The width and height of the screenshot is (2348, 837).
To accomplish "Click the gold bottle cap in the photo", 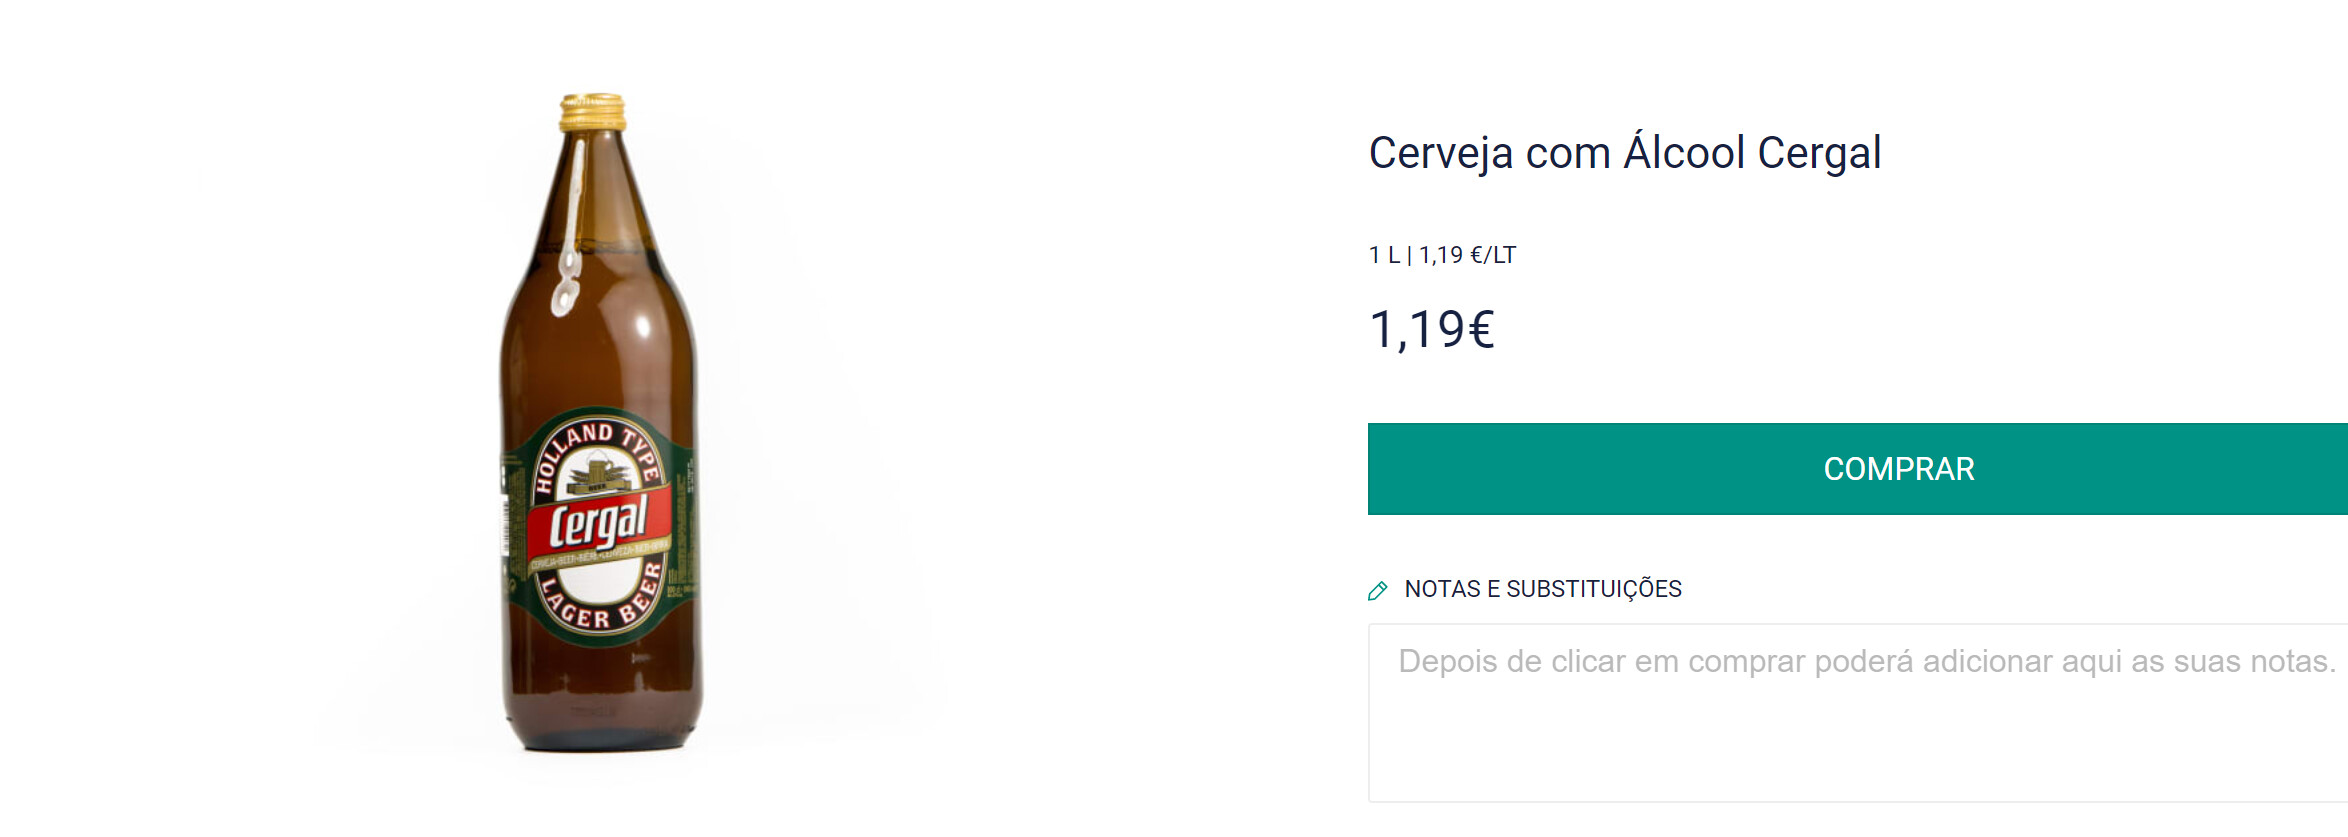I will coord(592,113).
